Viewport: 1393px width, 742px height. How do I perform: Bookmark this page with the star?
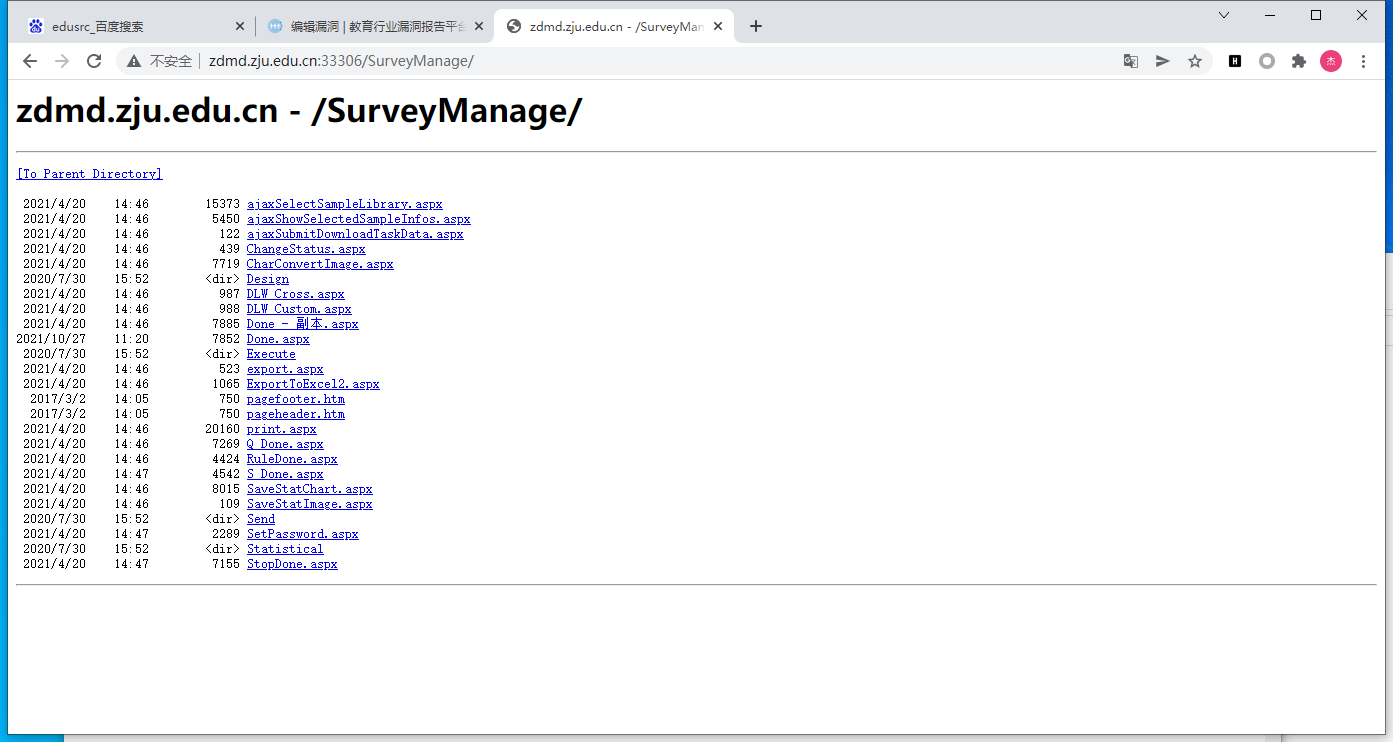[x=1194, y=61]
